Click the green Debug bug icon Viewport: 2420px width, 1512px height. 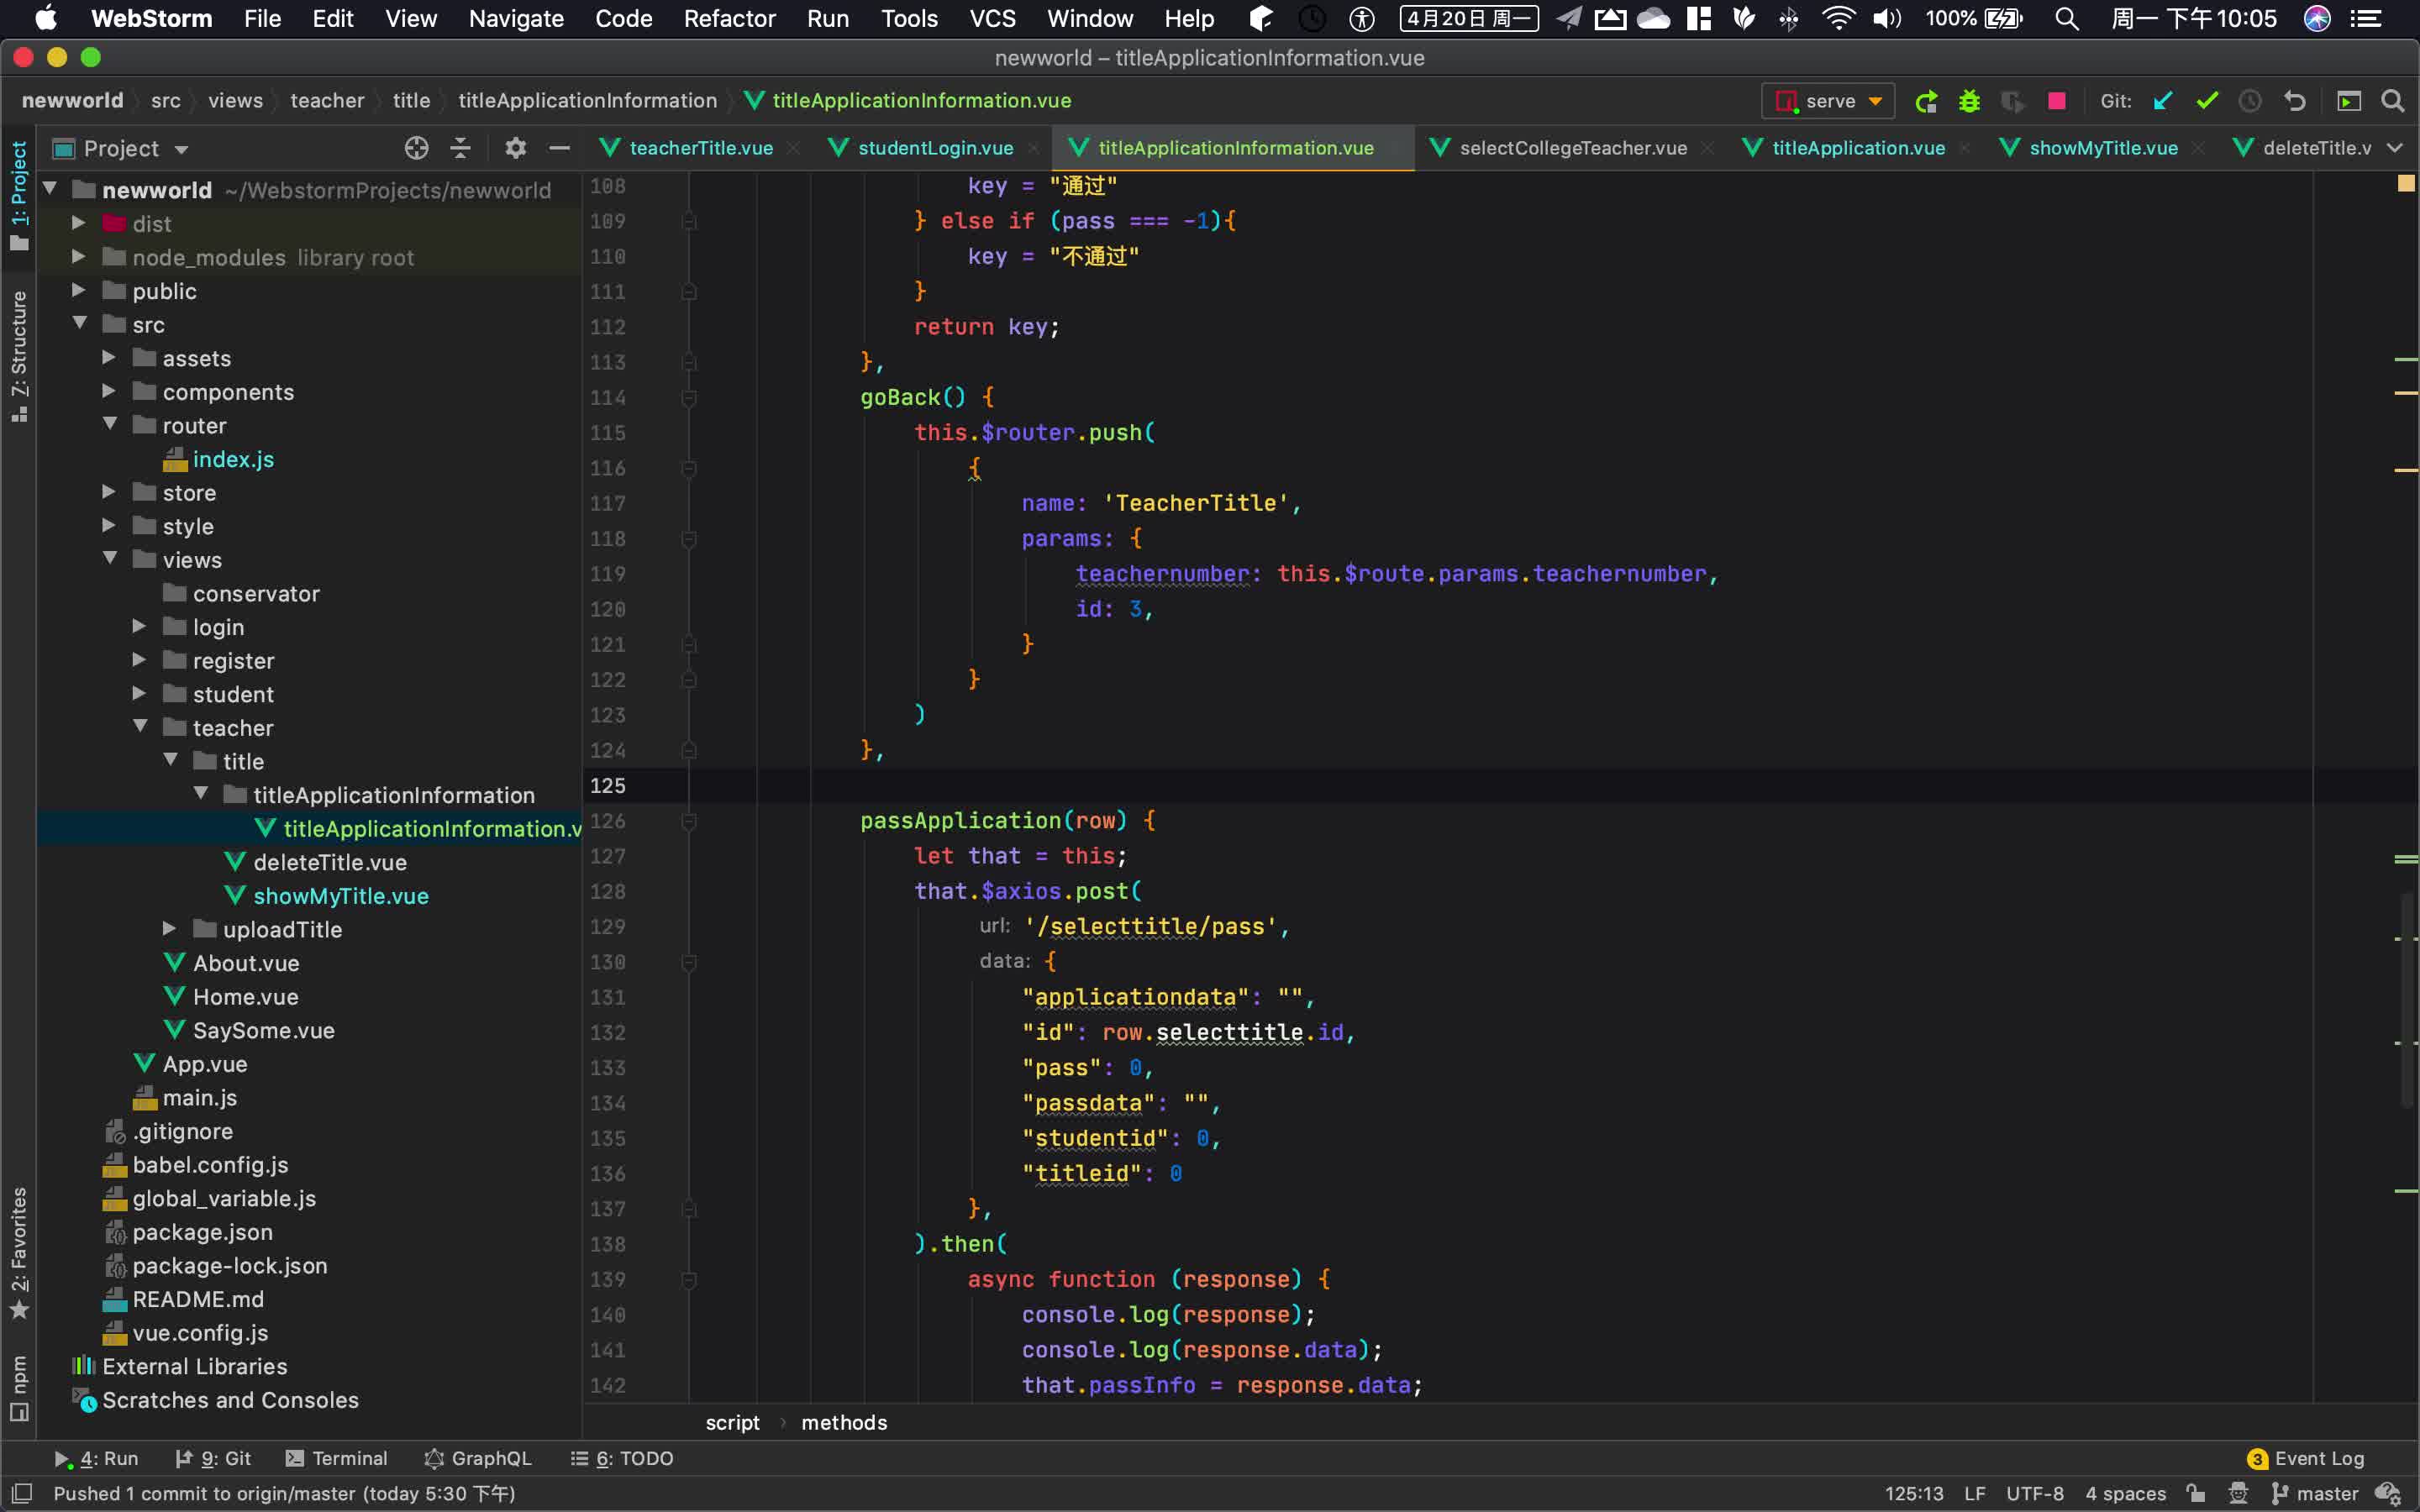(x=1969, y=101)
